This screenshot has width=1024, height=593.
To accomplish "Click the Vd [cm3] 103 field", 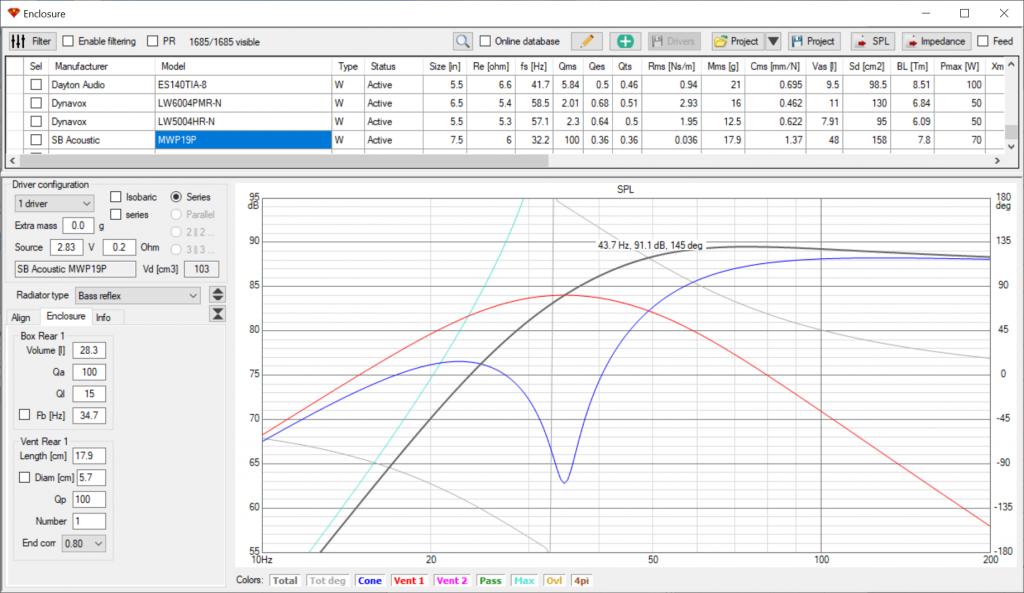I will [x=201, y=269].
